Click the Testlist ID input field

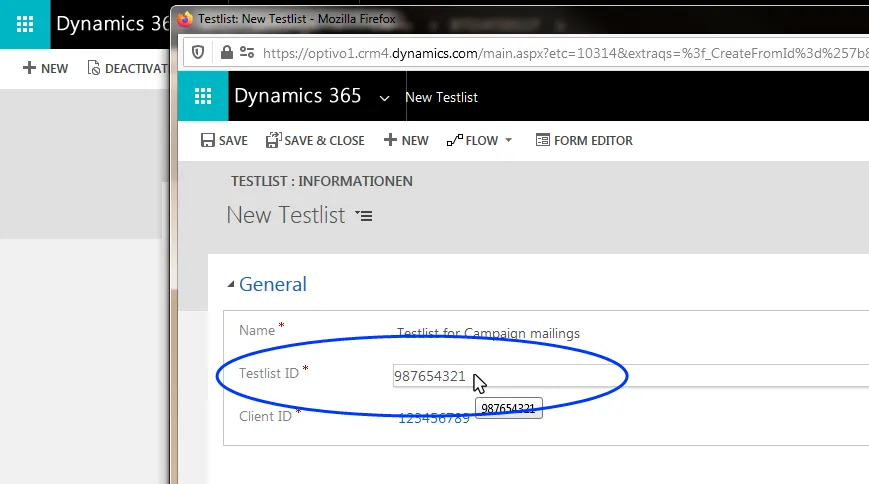point(631,376)
